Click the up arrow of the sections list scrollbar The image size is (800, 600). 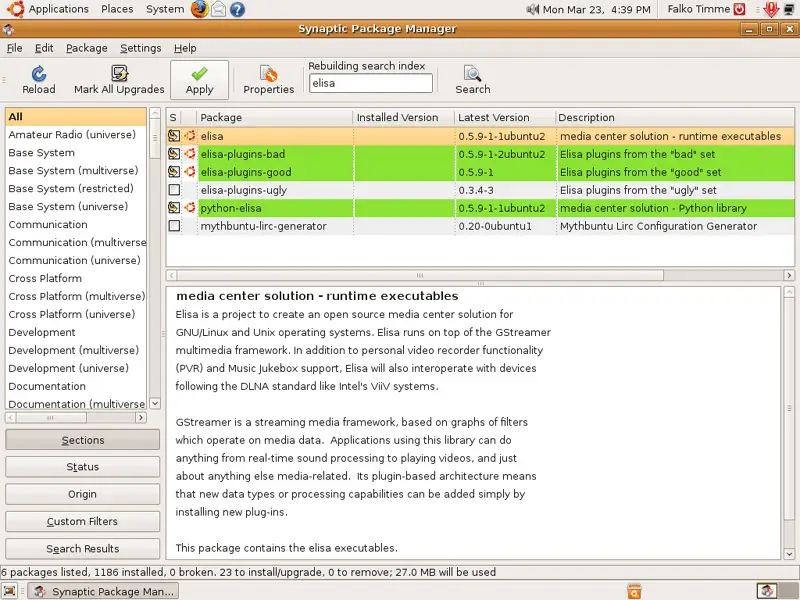coord(155,114)
